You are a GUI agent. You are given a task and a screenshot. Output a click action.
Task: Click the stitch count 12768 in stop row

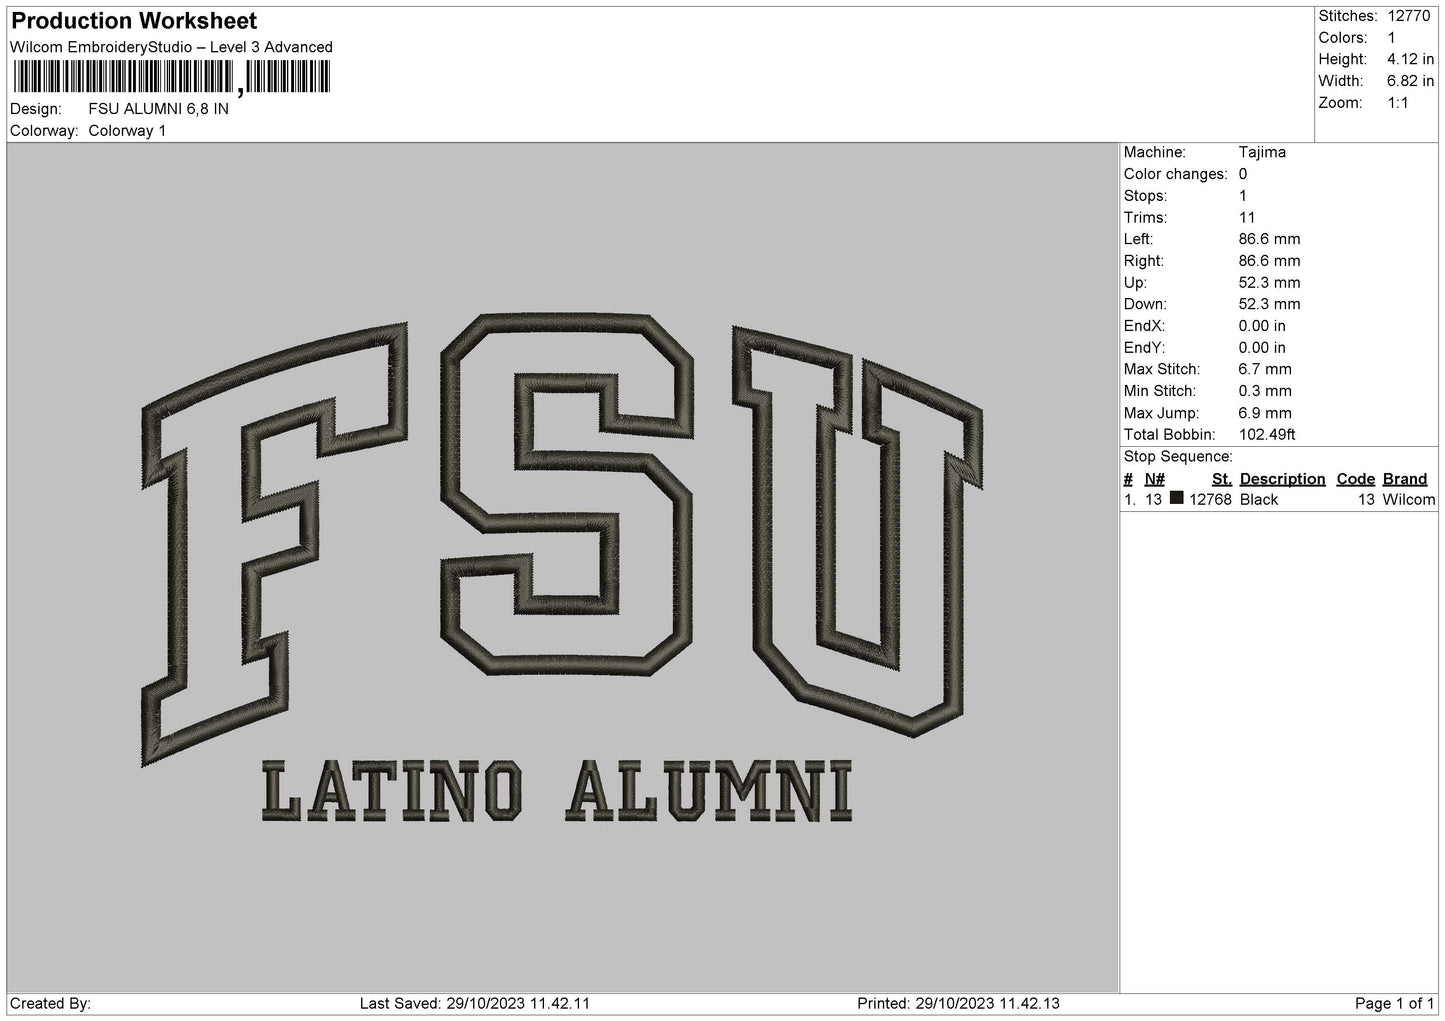(x=1210, y=499)
